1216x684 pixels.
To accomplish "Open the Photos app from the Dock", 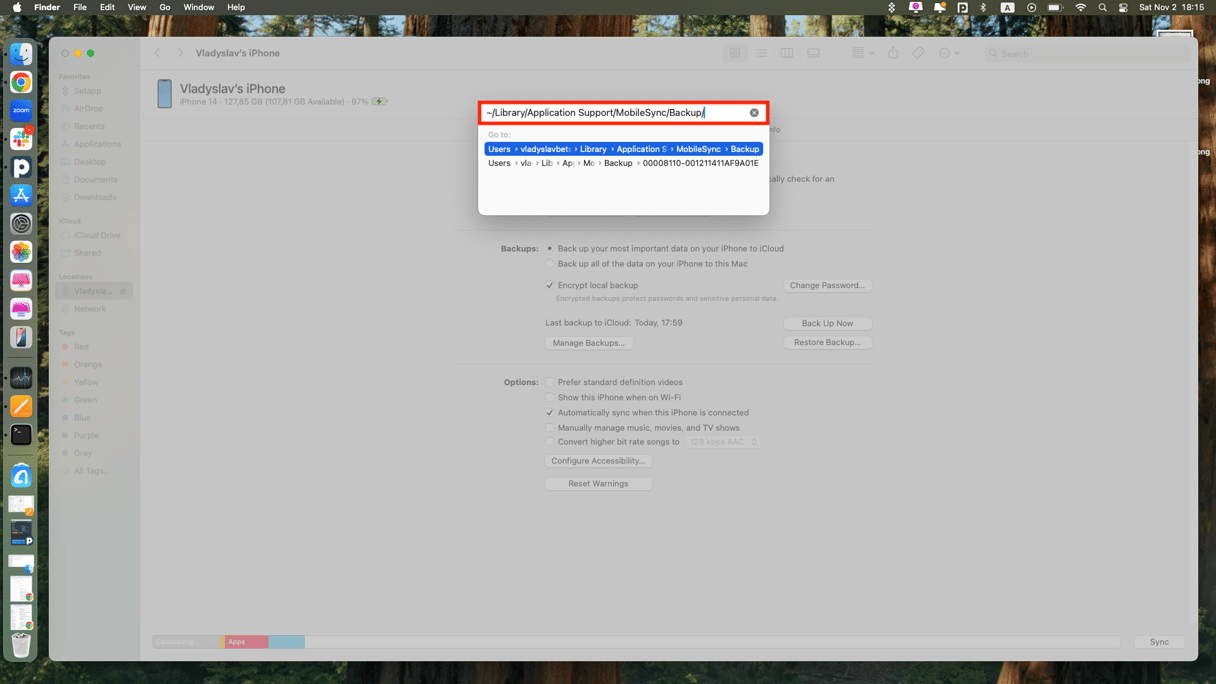I will point(21,252).
